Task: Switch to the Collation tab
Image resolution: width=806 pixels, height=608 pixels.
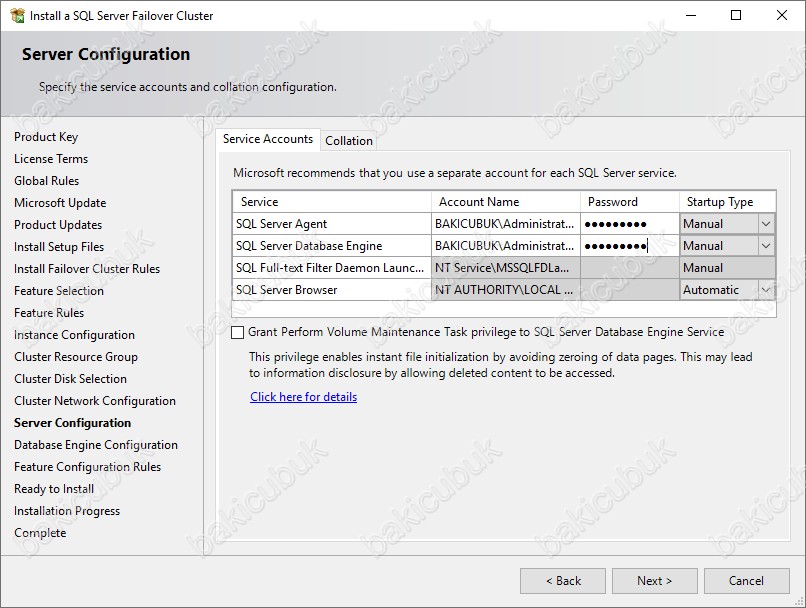Action: point(349,141)
